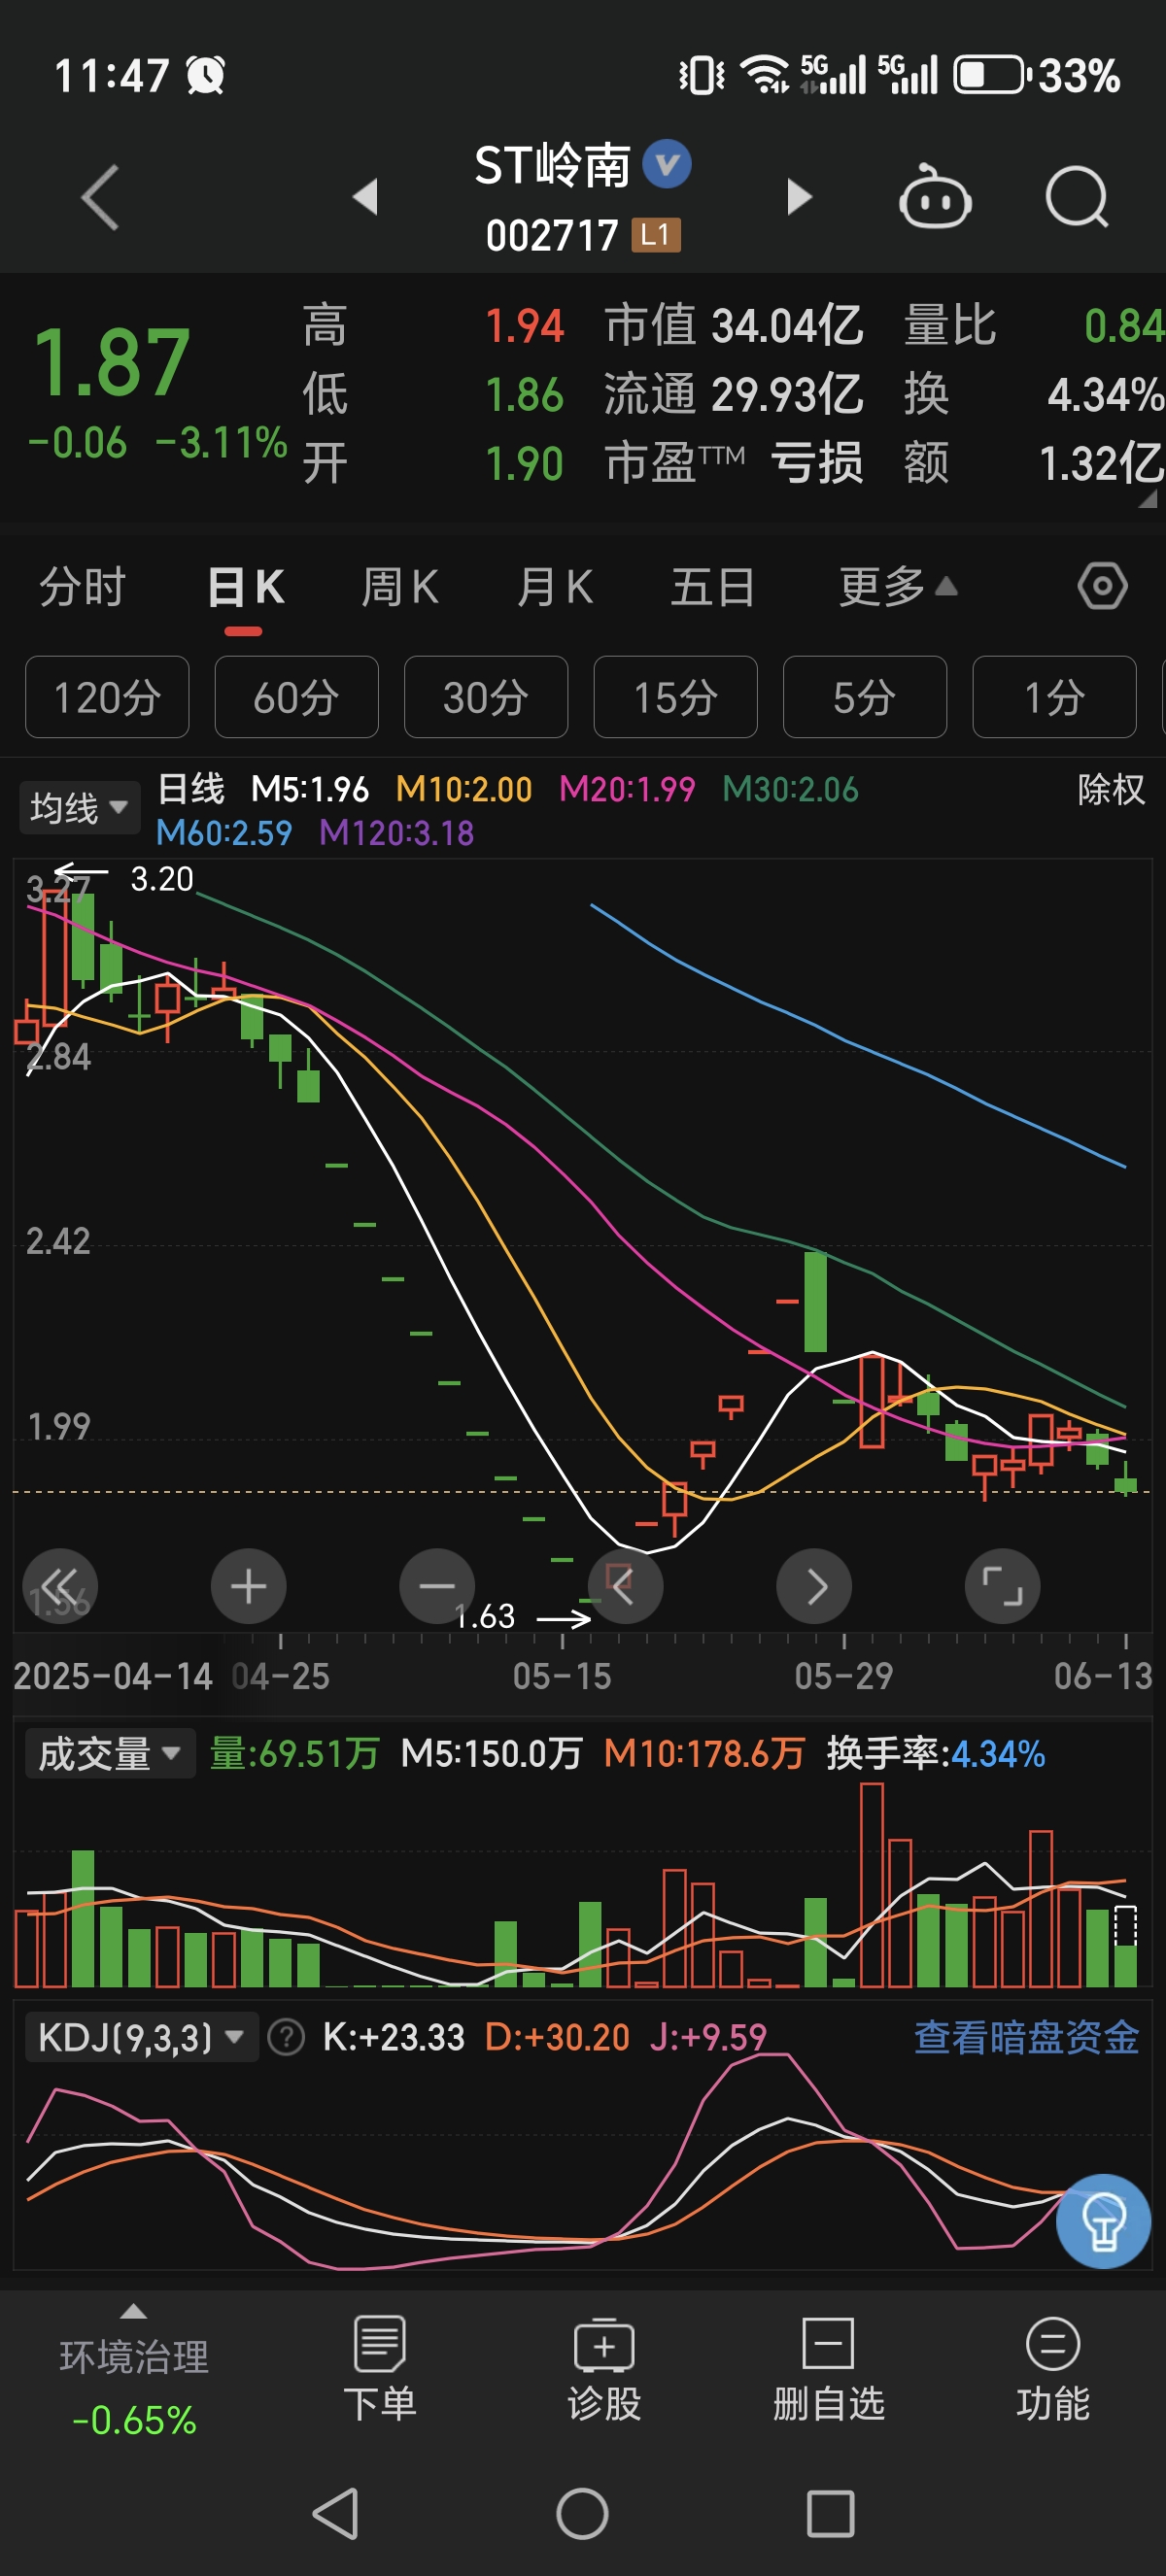This screenshot has height=2576, width=1166.
Task: Open the robot AI assistant icon
Action: (934, 197)
